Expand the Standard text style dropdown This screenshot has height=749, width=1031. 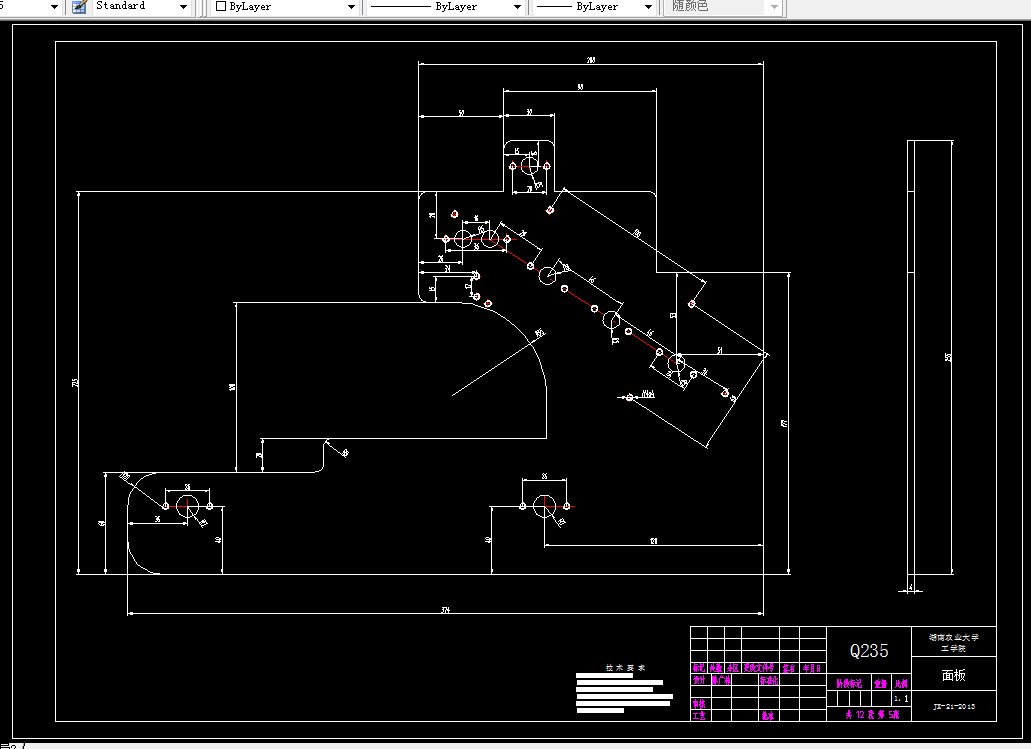(183, 7)
